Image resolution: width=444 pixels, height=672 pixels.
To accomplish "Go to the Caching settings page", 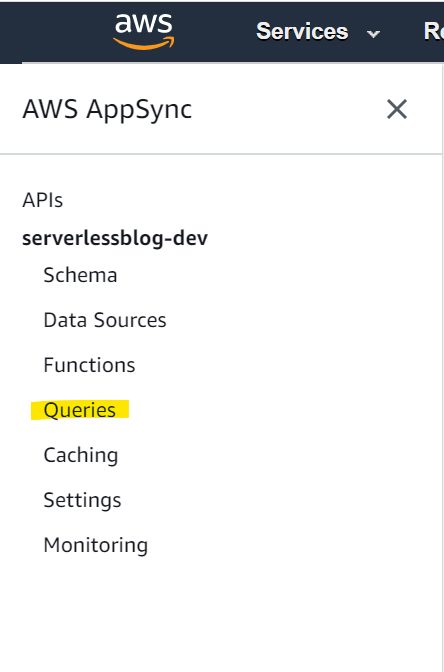I will coord(81,455).
